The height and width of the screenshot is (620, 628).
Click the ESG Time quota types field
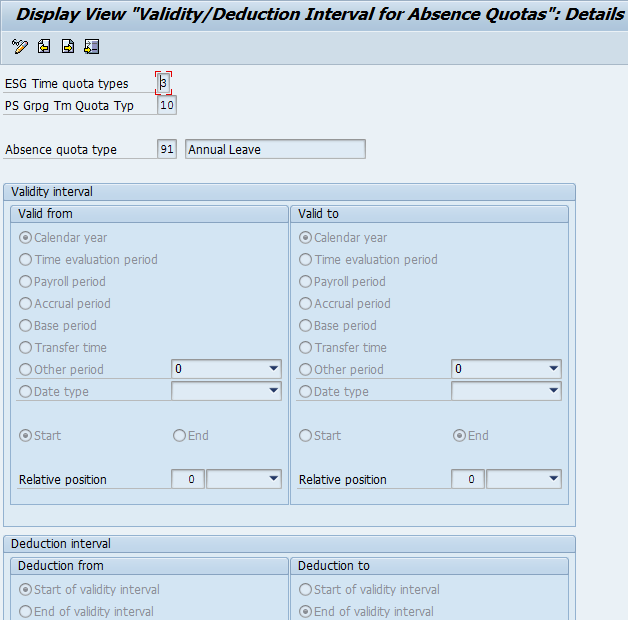(164, 84)
